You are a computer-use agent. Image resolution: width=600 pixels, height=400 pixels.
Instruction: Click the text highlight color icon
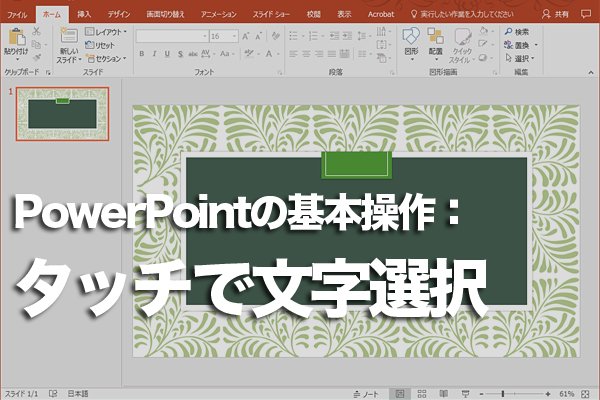(x=249, y=54)
